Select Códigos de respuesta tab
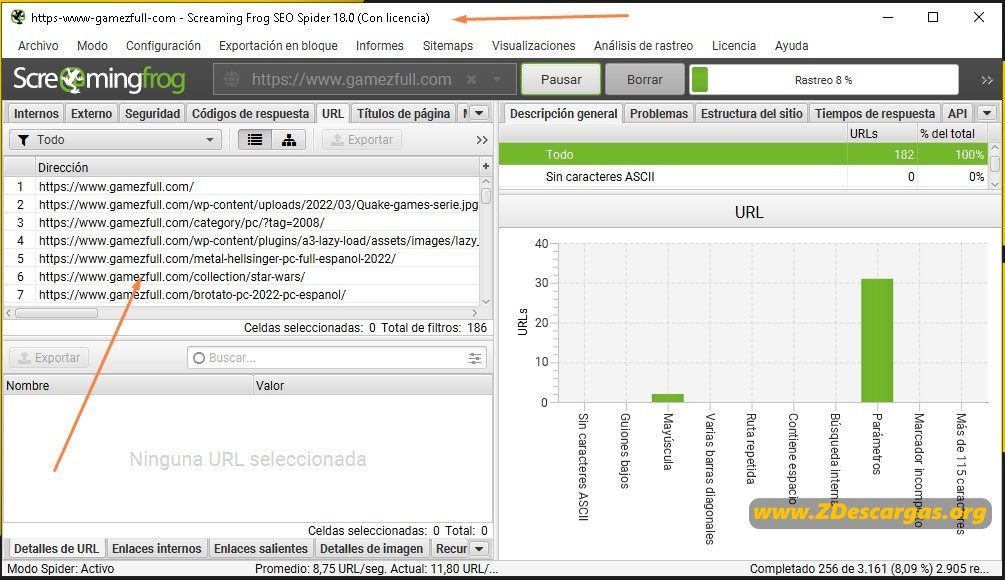This screenshot has width=1005, height=580. click(x=250, y=113)
